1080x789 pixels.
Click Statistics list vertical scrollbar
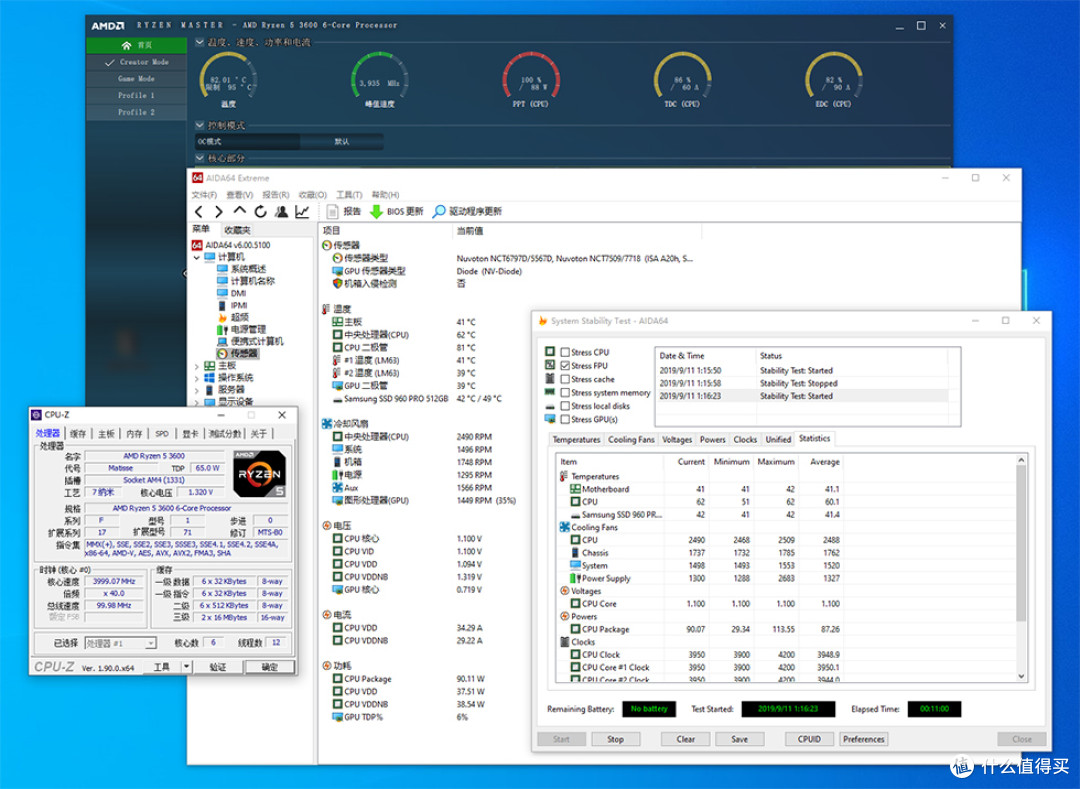click(x=1021, y=568)
